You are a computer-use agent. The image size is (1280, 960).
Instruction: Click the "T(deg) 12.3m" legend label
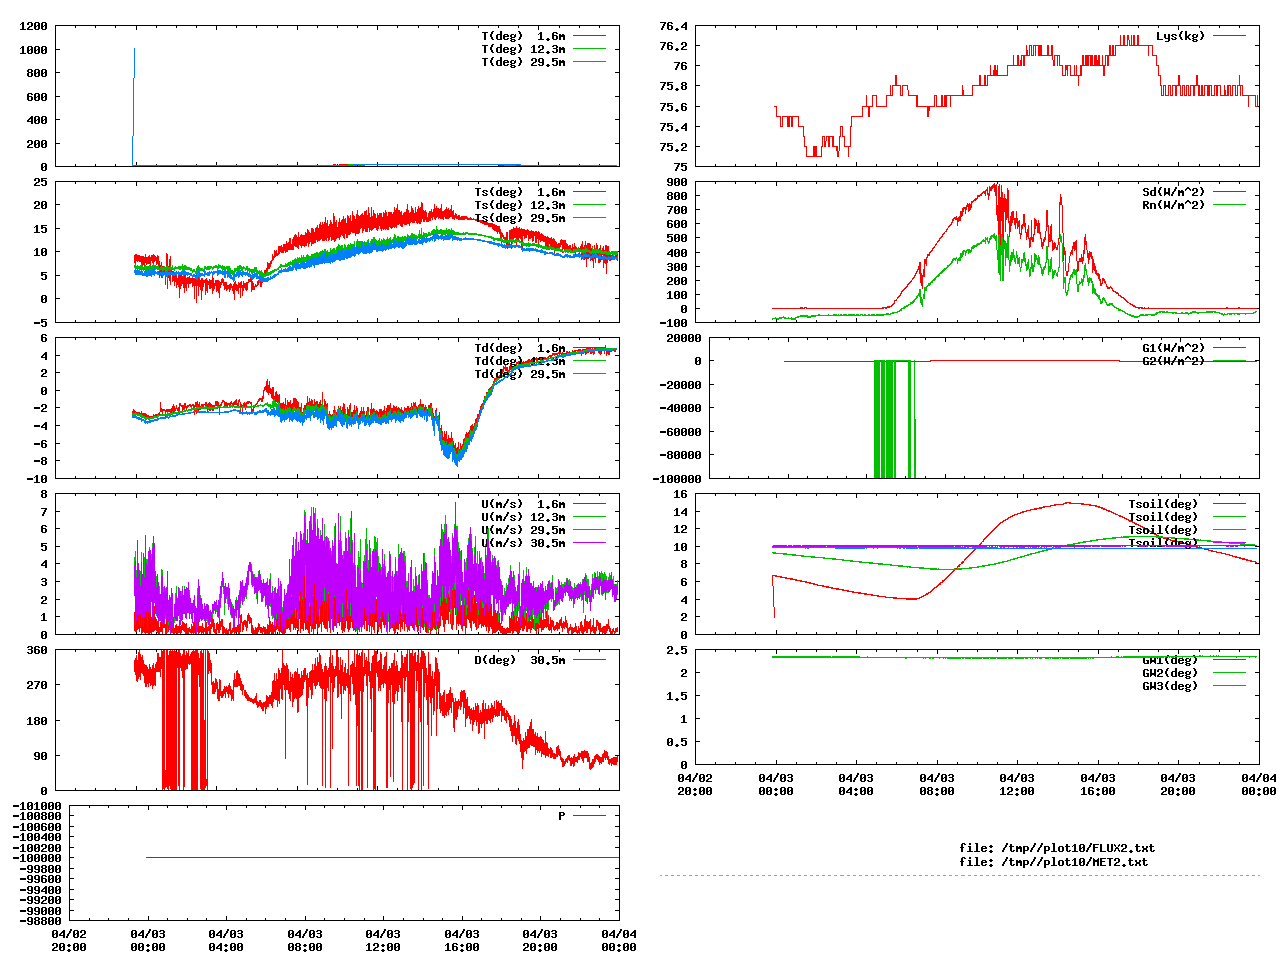point(523,49)
